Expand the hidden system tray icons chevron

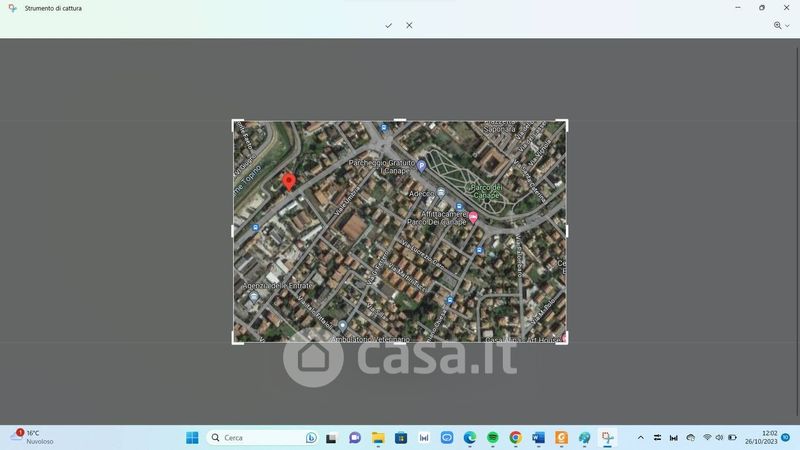(641, 438)
